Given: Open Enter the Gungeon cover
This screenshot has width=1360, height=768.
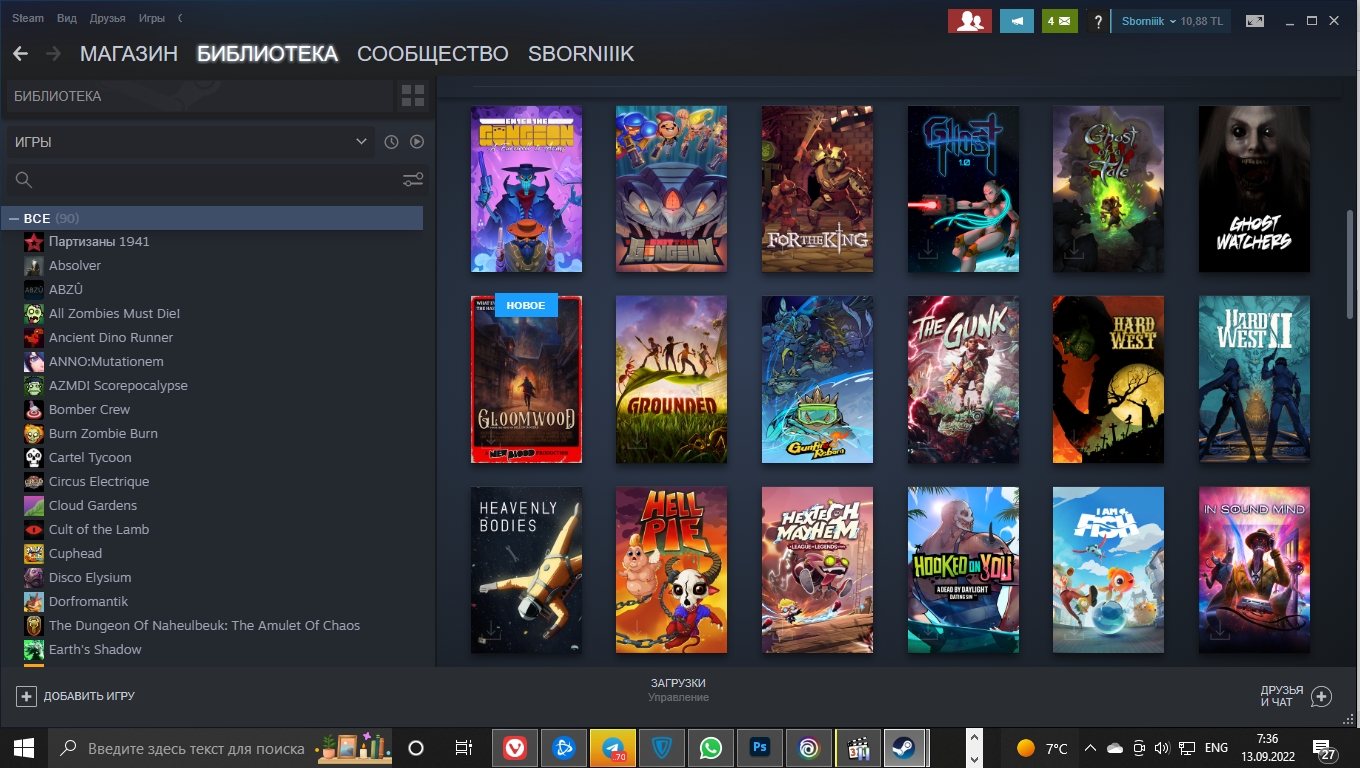Looking at the screenshot, I should 526,189.
